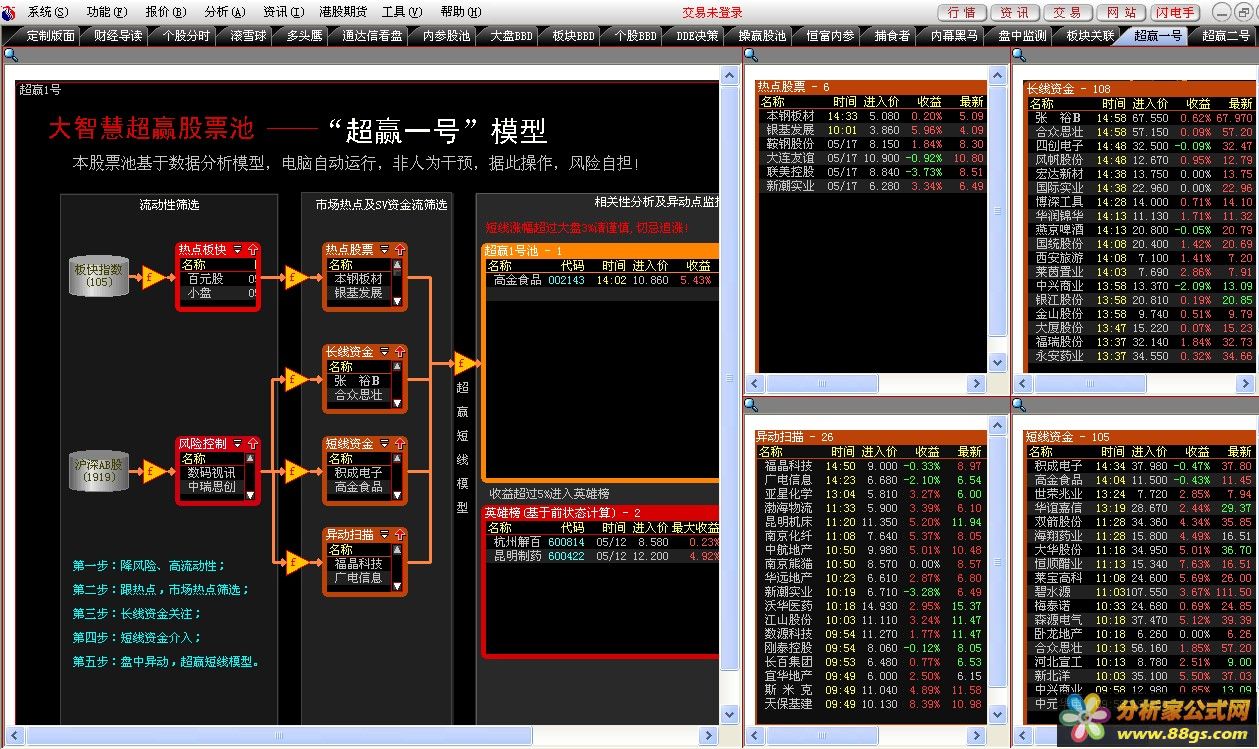Open the dropdown triangle on 长线资金 flow box

(x=384, y=352)
